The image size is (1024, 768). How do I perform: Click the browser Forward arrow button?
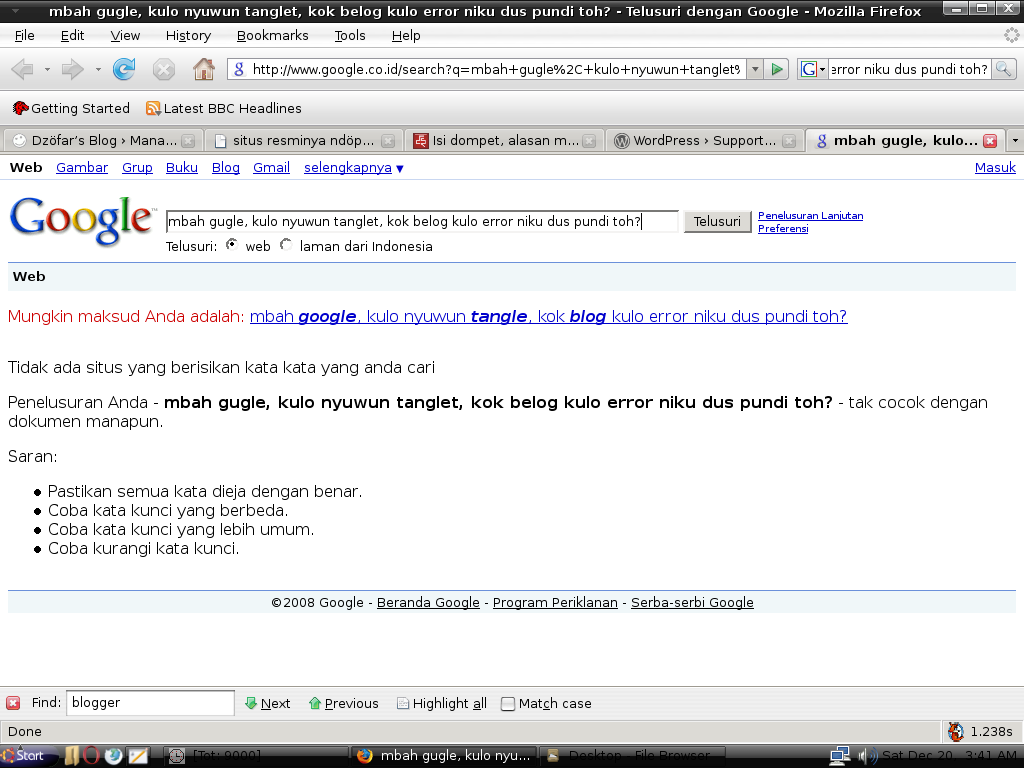point(72,69)
